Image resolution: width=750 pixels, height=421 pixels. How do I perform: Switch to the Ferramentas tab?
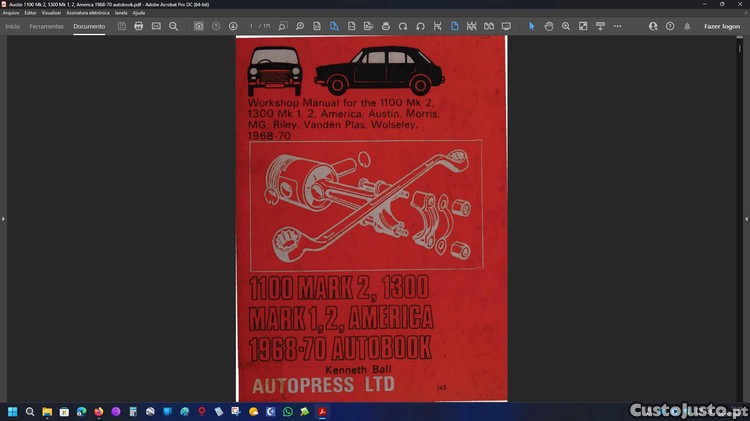46,26
